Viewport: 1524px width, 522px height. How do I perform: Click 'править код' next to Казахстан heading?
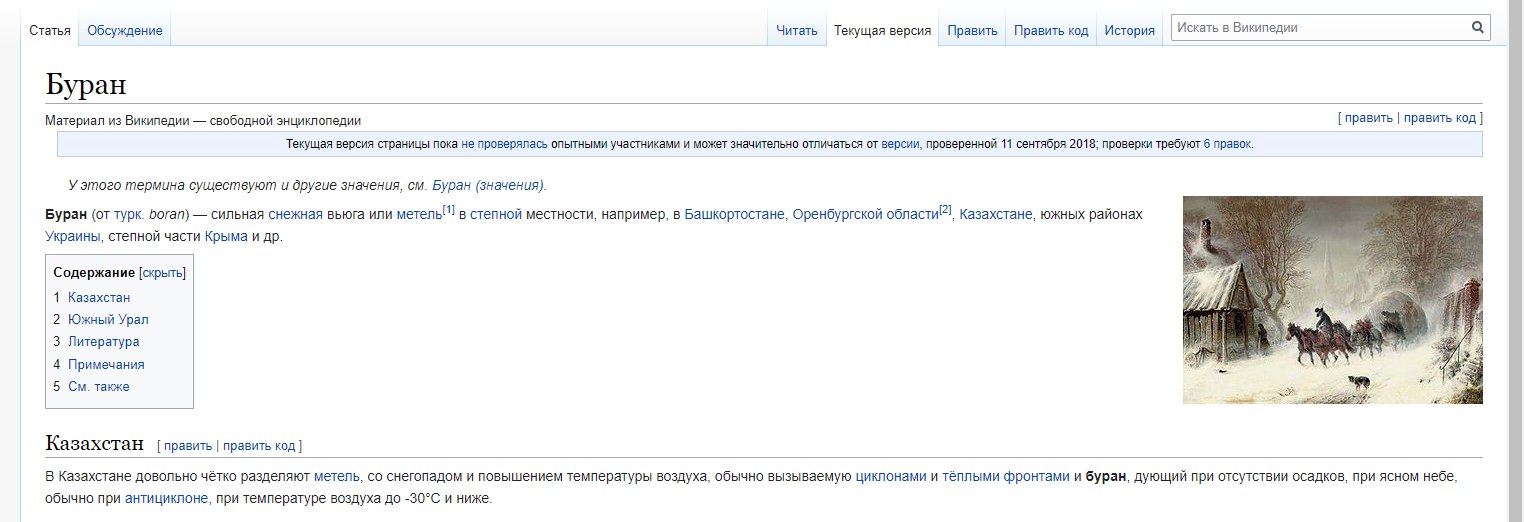click(259, 446)
